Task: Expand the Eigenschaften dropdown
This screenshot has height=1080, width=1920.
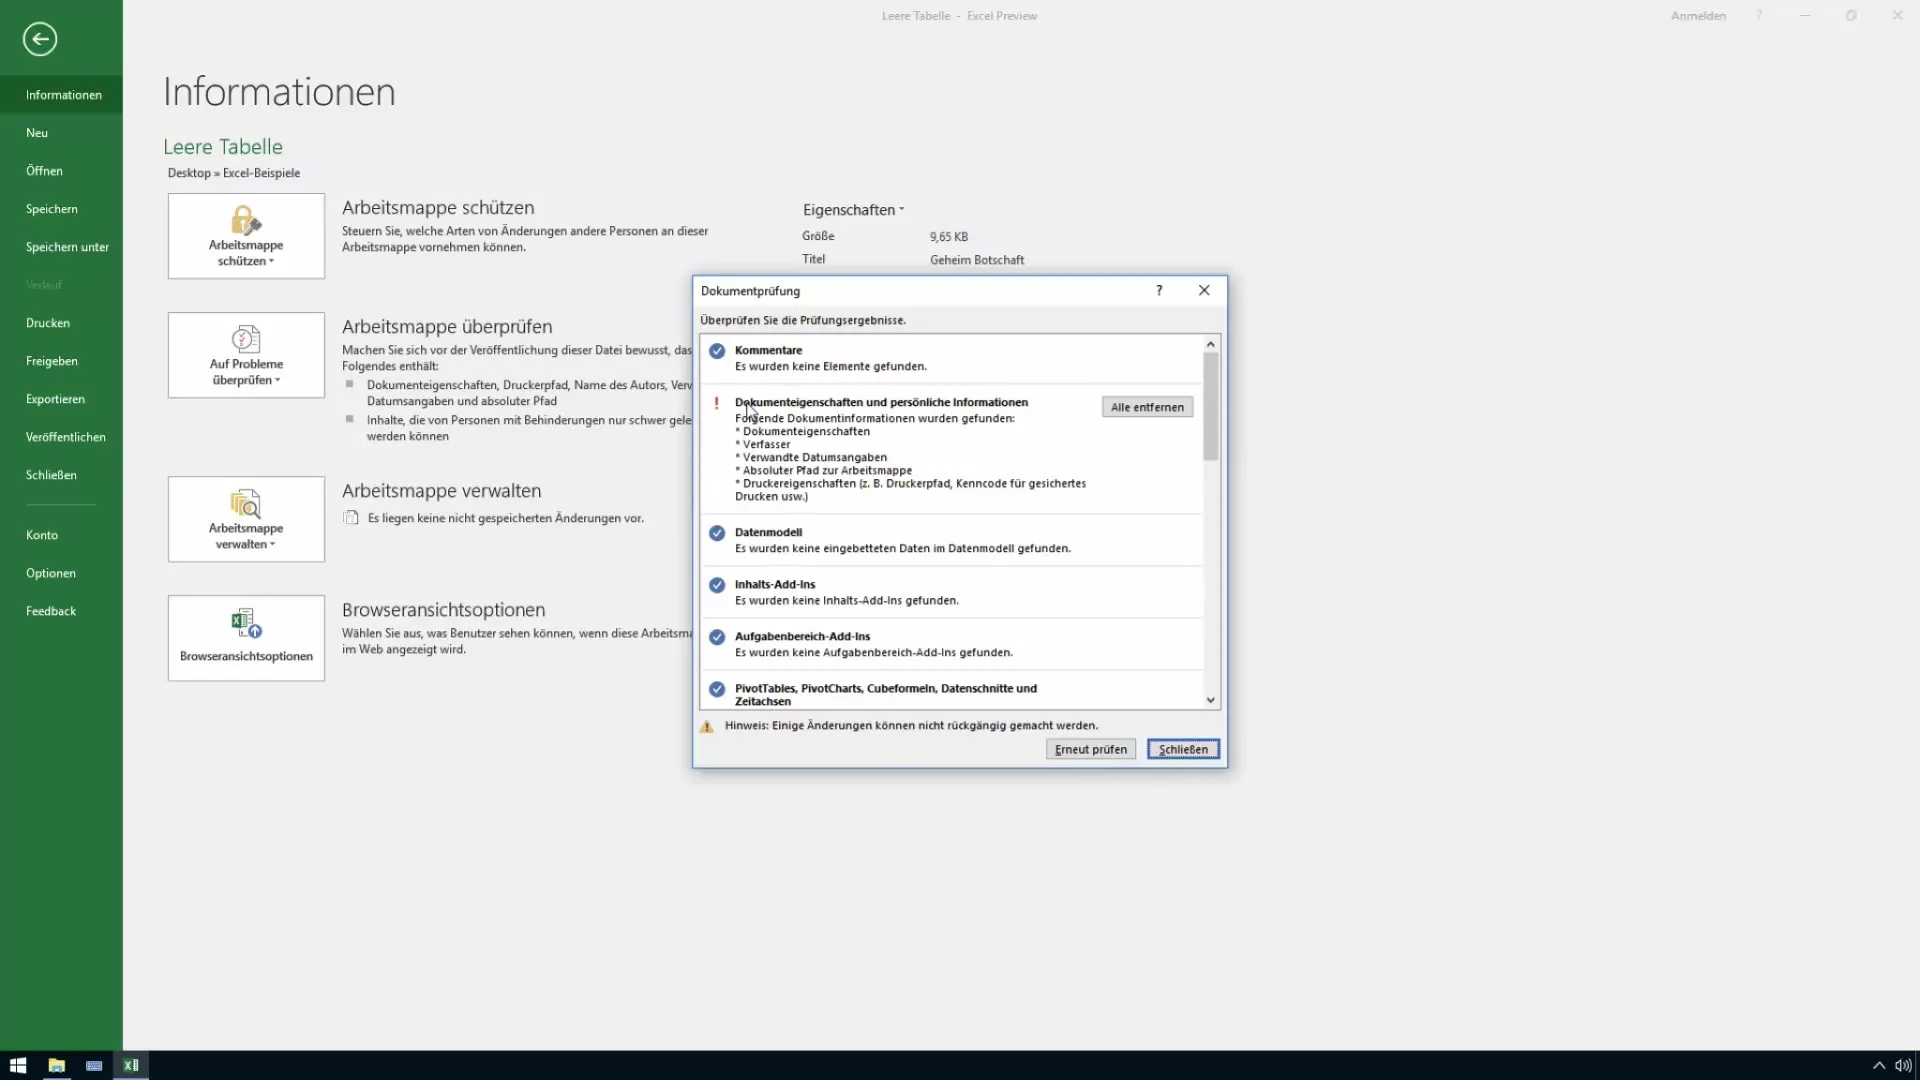Action: tap(853, 210)
